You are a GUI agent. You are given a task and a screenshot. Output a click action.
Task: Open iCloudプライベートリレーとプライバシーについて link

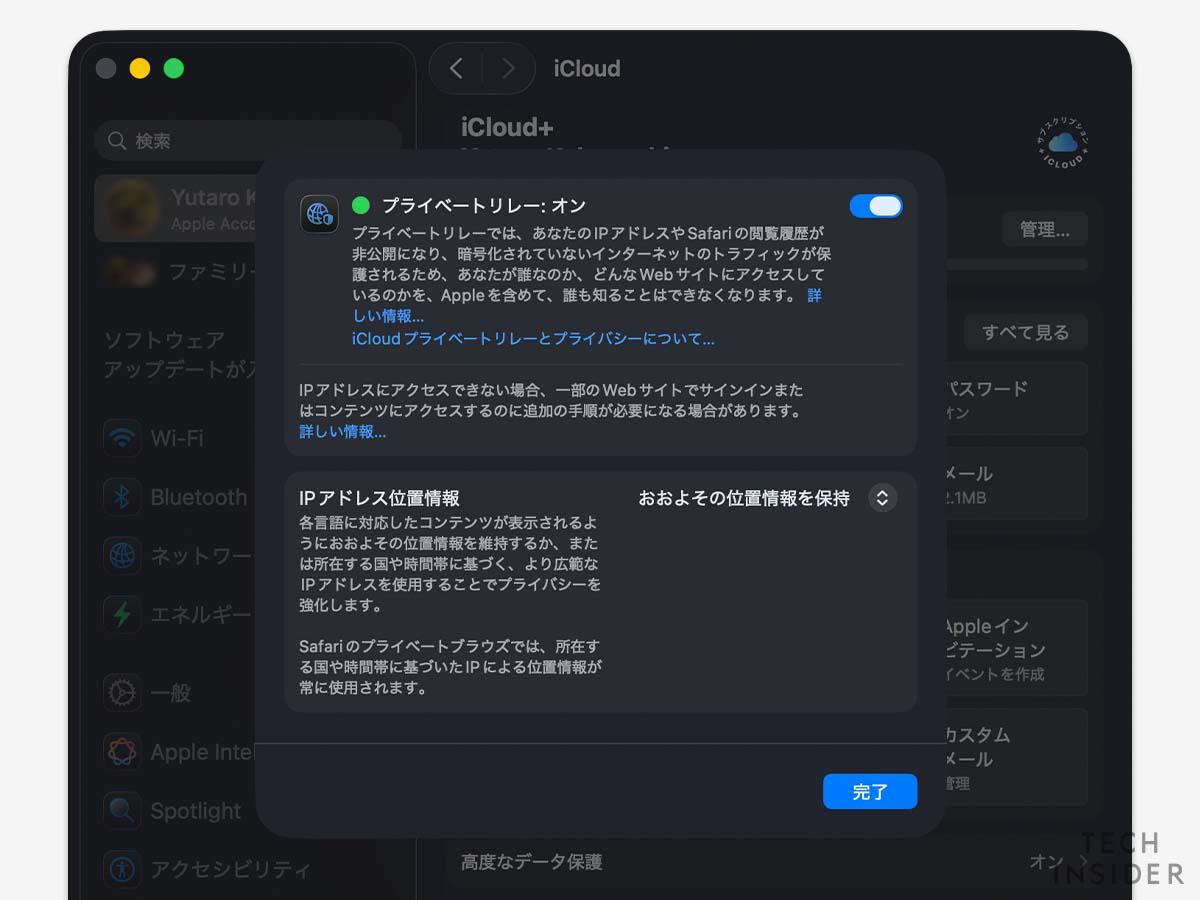(x=533, y=339)
